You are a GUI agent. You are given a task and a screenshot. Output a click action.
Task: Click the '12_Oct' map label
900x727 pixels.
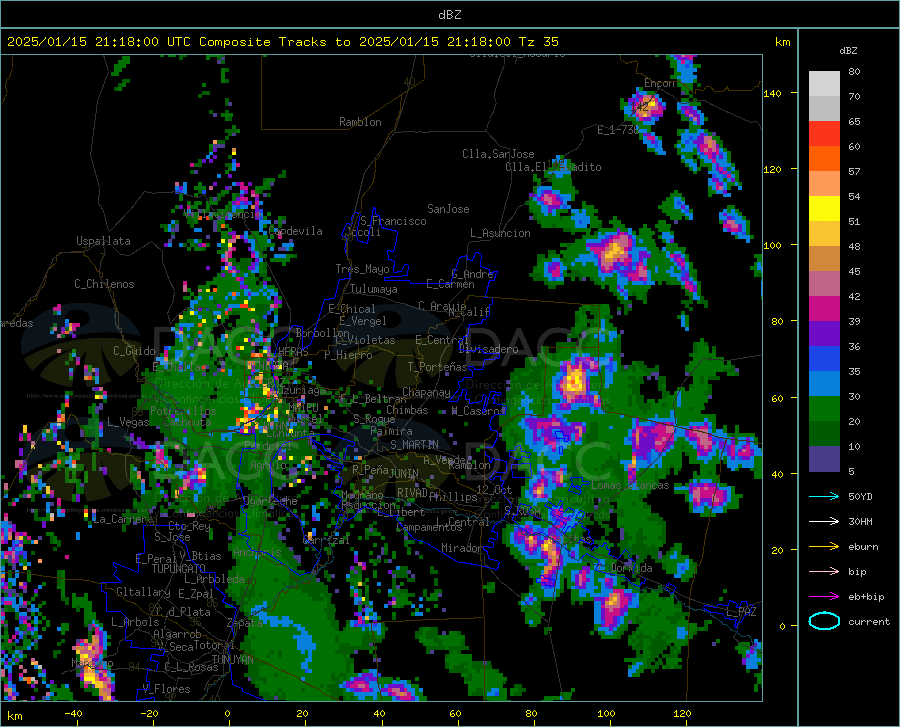tap(494, 489)
